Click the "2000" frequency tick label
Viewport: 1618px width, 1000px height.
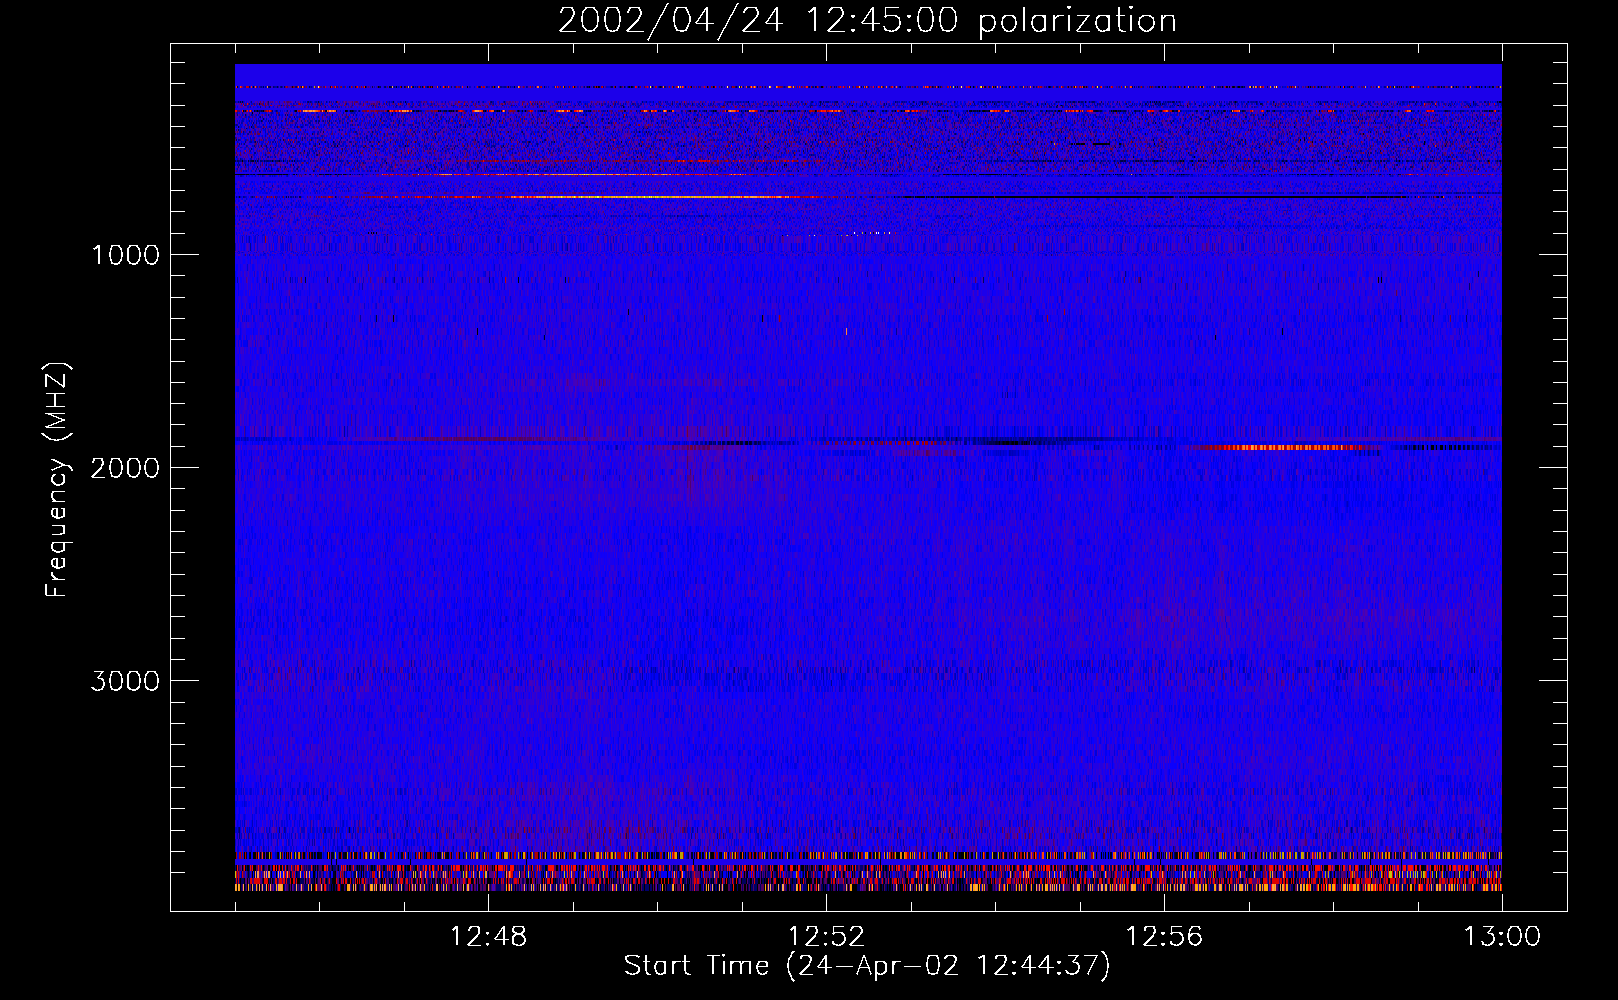point(125,468)
